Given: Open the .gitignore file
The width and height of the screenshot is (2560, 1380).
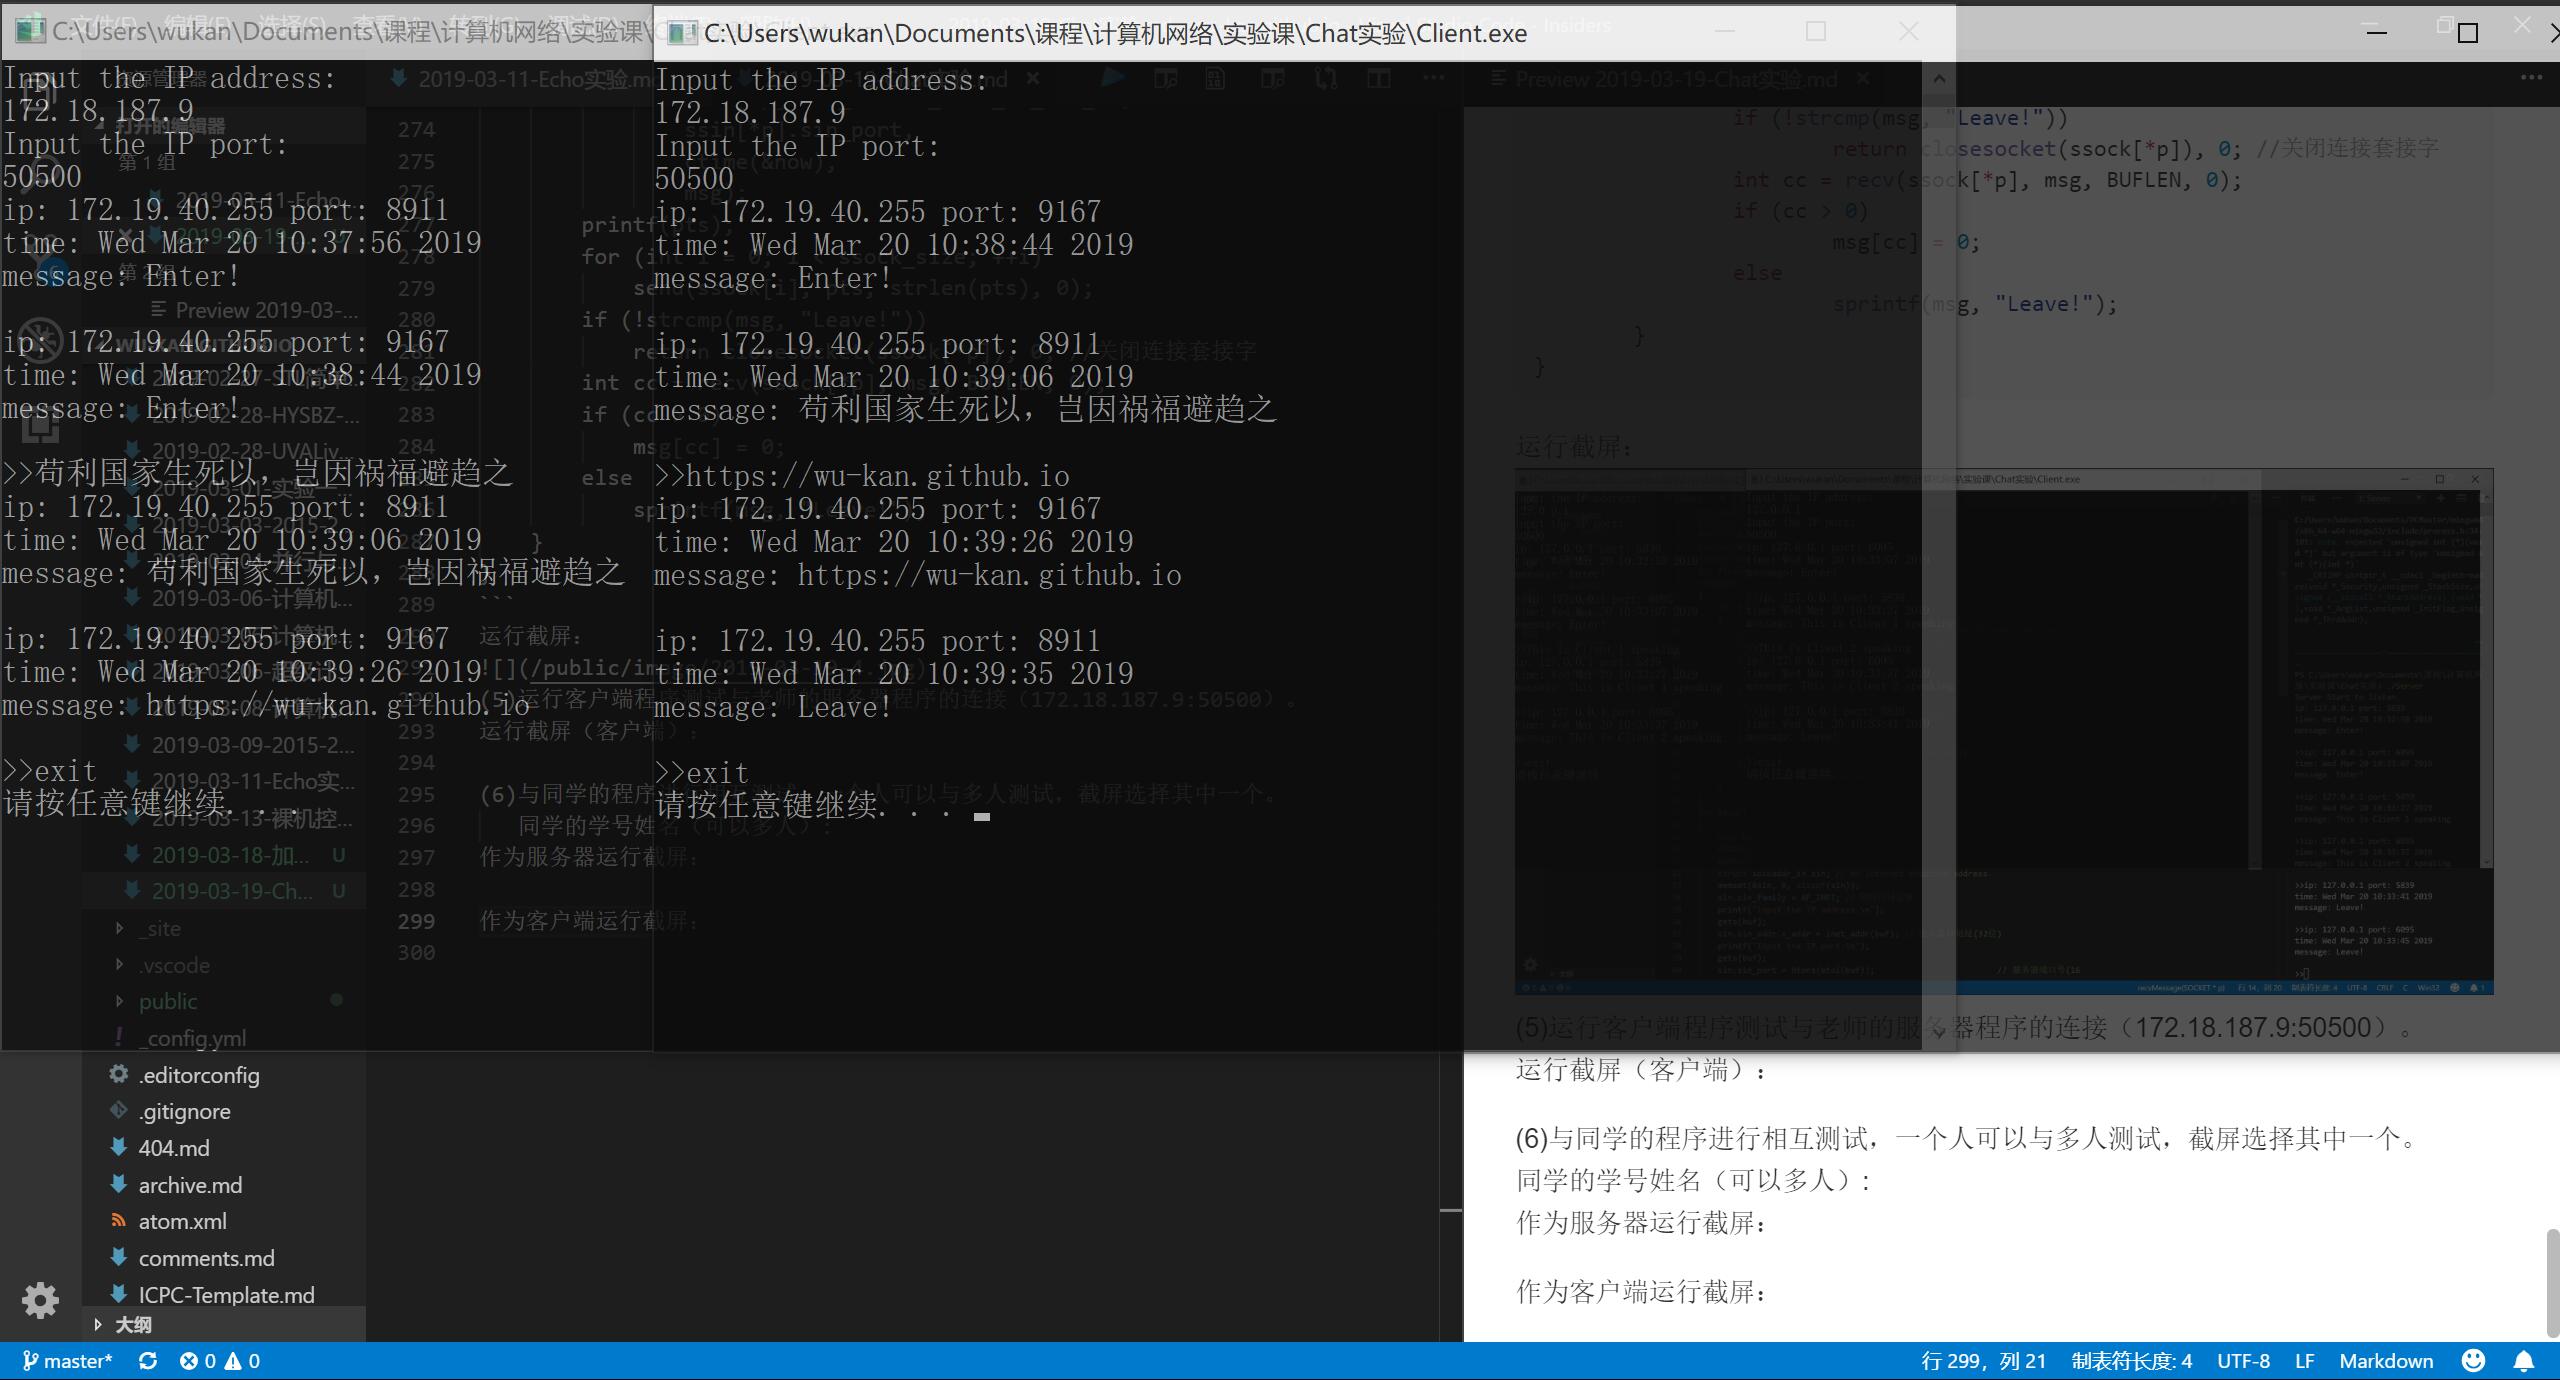Looking at the screenshot, I should pos(184,1111).
